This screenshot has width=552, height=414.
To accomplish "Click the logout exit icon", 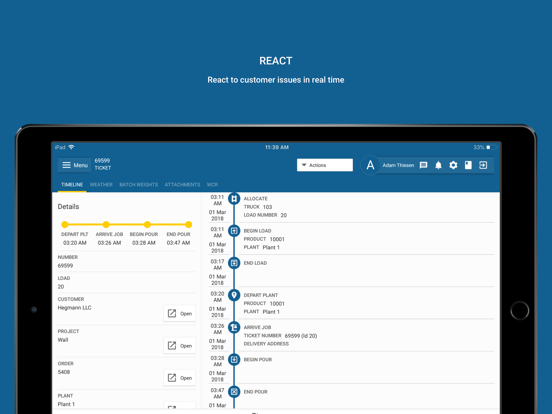I will click(483, 165).
